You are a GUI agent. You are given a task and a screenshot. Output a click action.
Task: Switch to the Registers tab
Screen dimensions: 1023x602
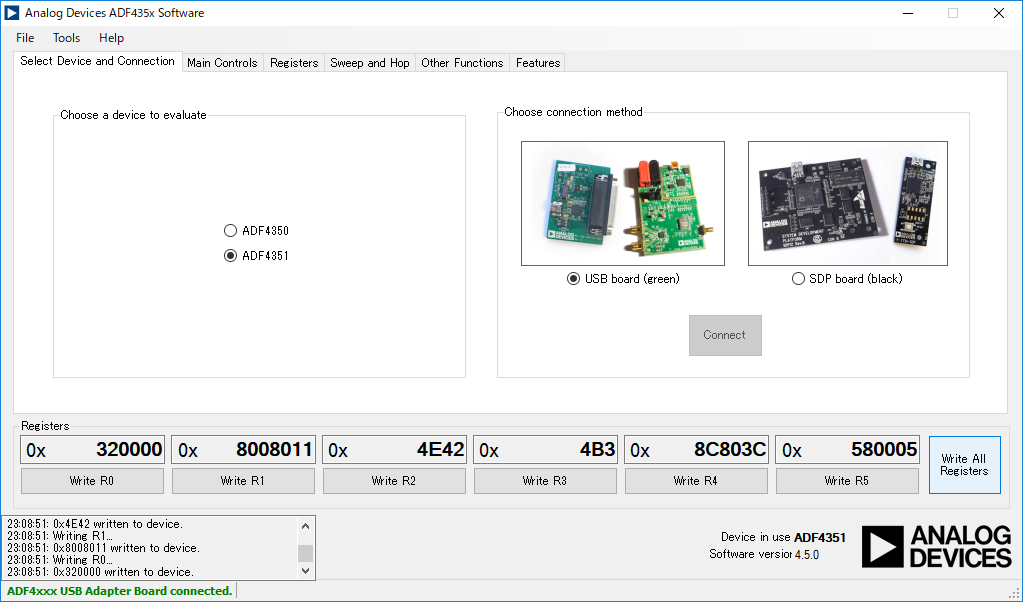click(x=294, y=63)
